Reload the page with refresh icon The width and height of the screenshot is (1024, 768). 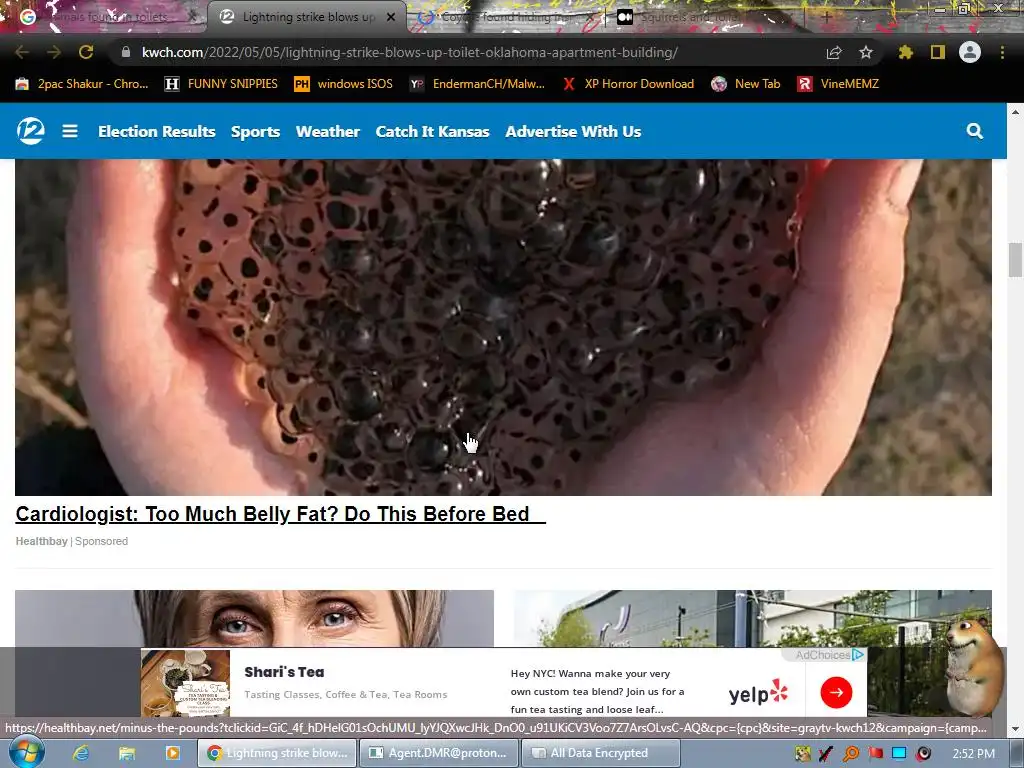click(x=86, y=52)
